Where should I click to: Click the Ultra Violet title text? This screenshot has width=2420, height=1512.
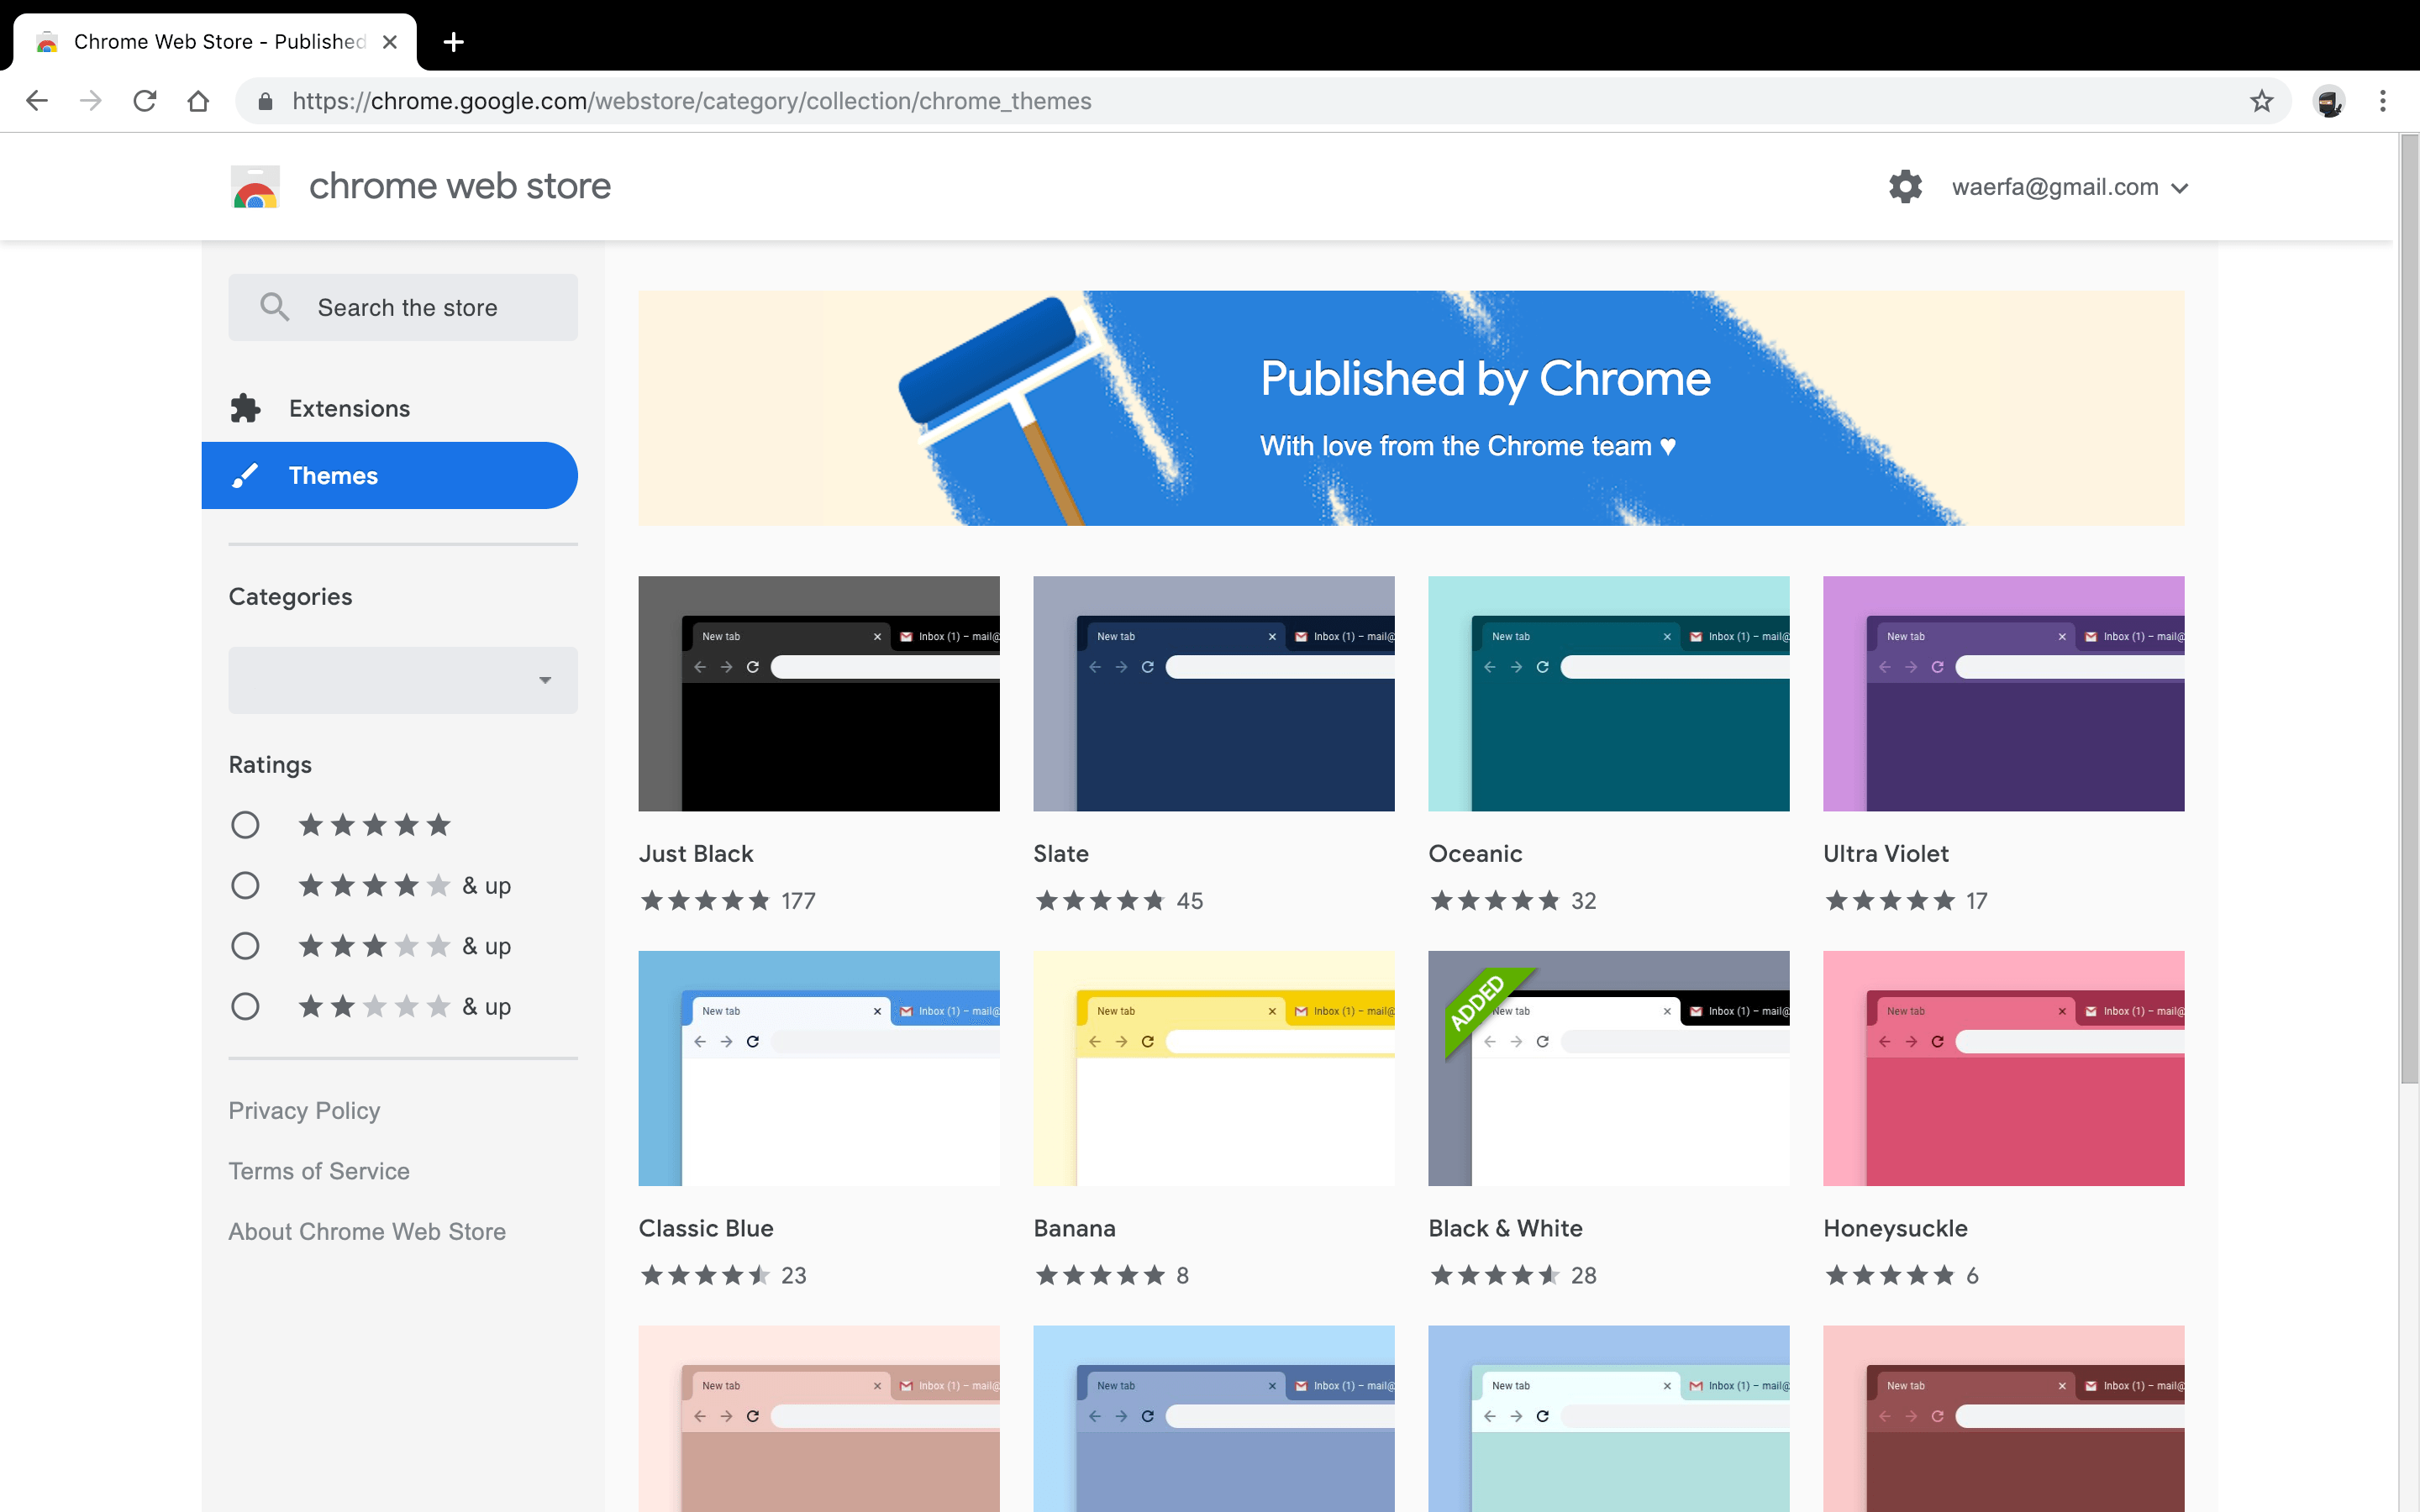pos(1886,854)
